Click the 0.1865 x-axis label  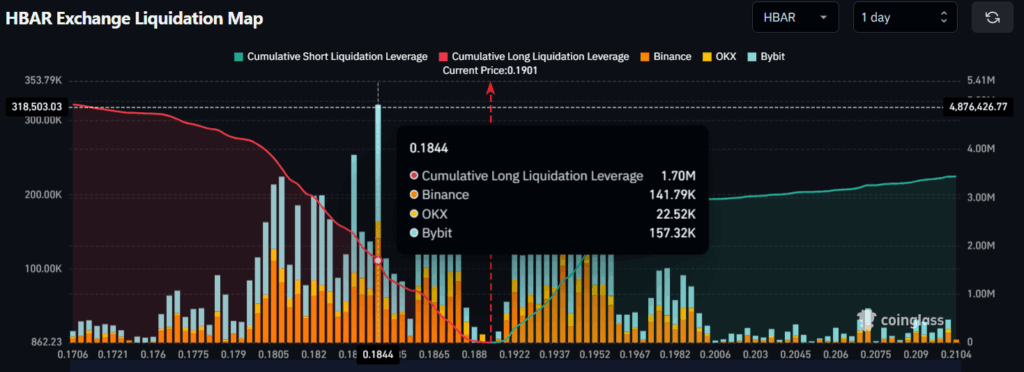tap(434, 354)
